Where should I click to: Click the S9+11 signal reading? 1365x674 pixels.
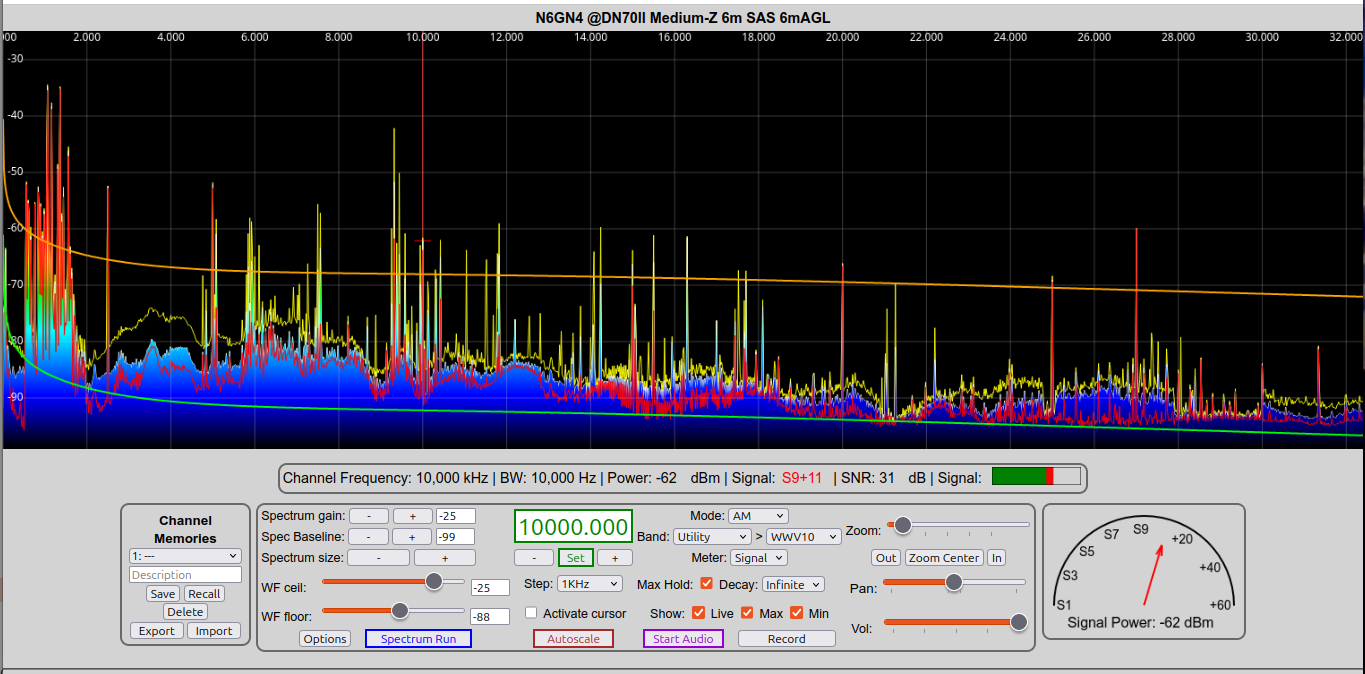(802, 478)
